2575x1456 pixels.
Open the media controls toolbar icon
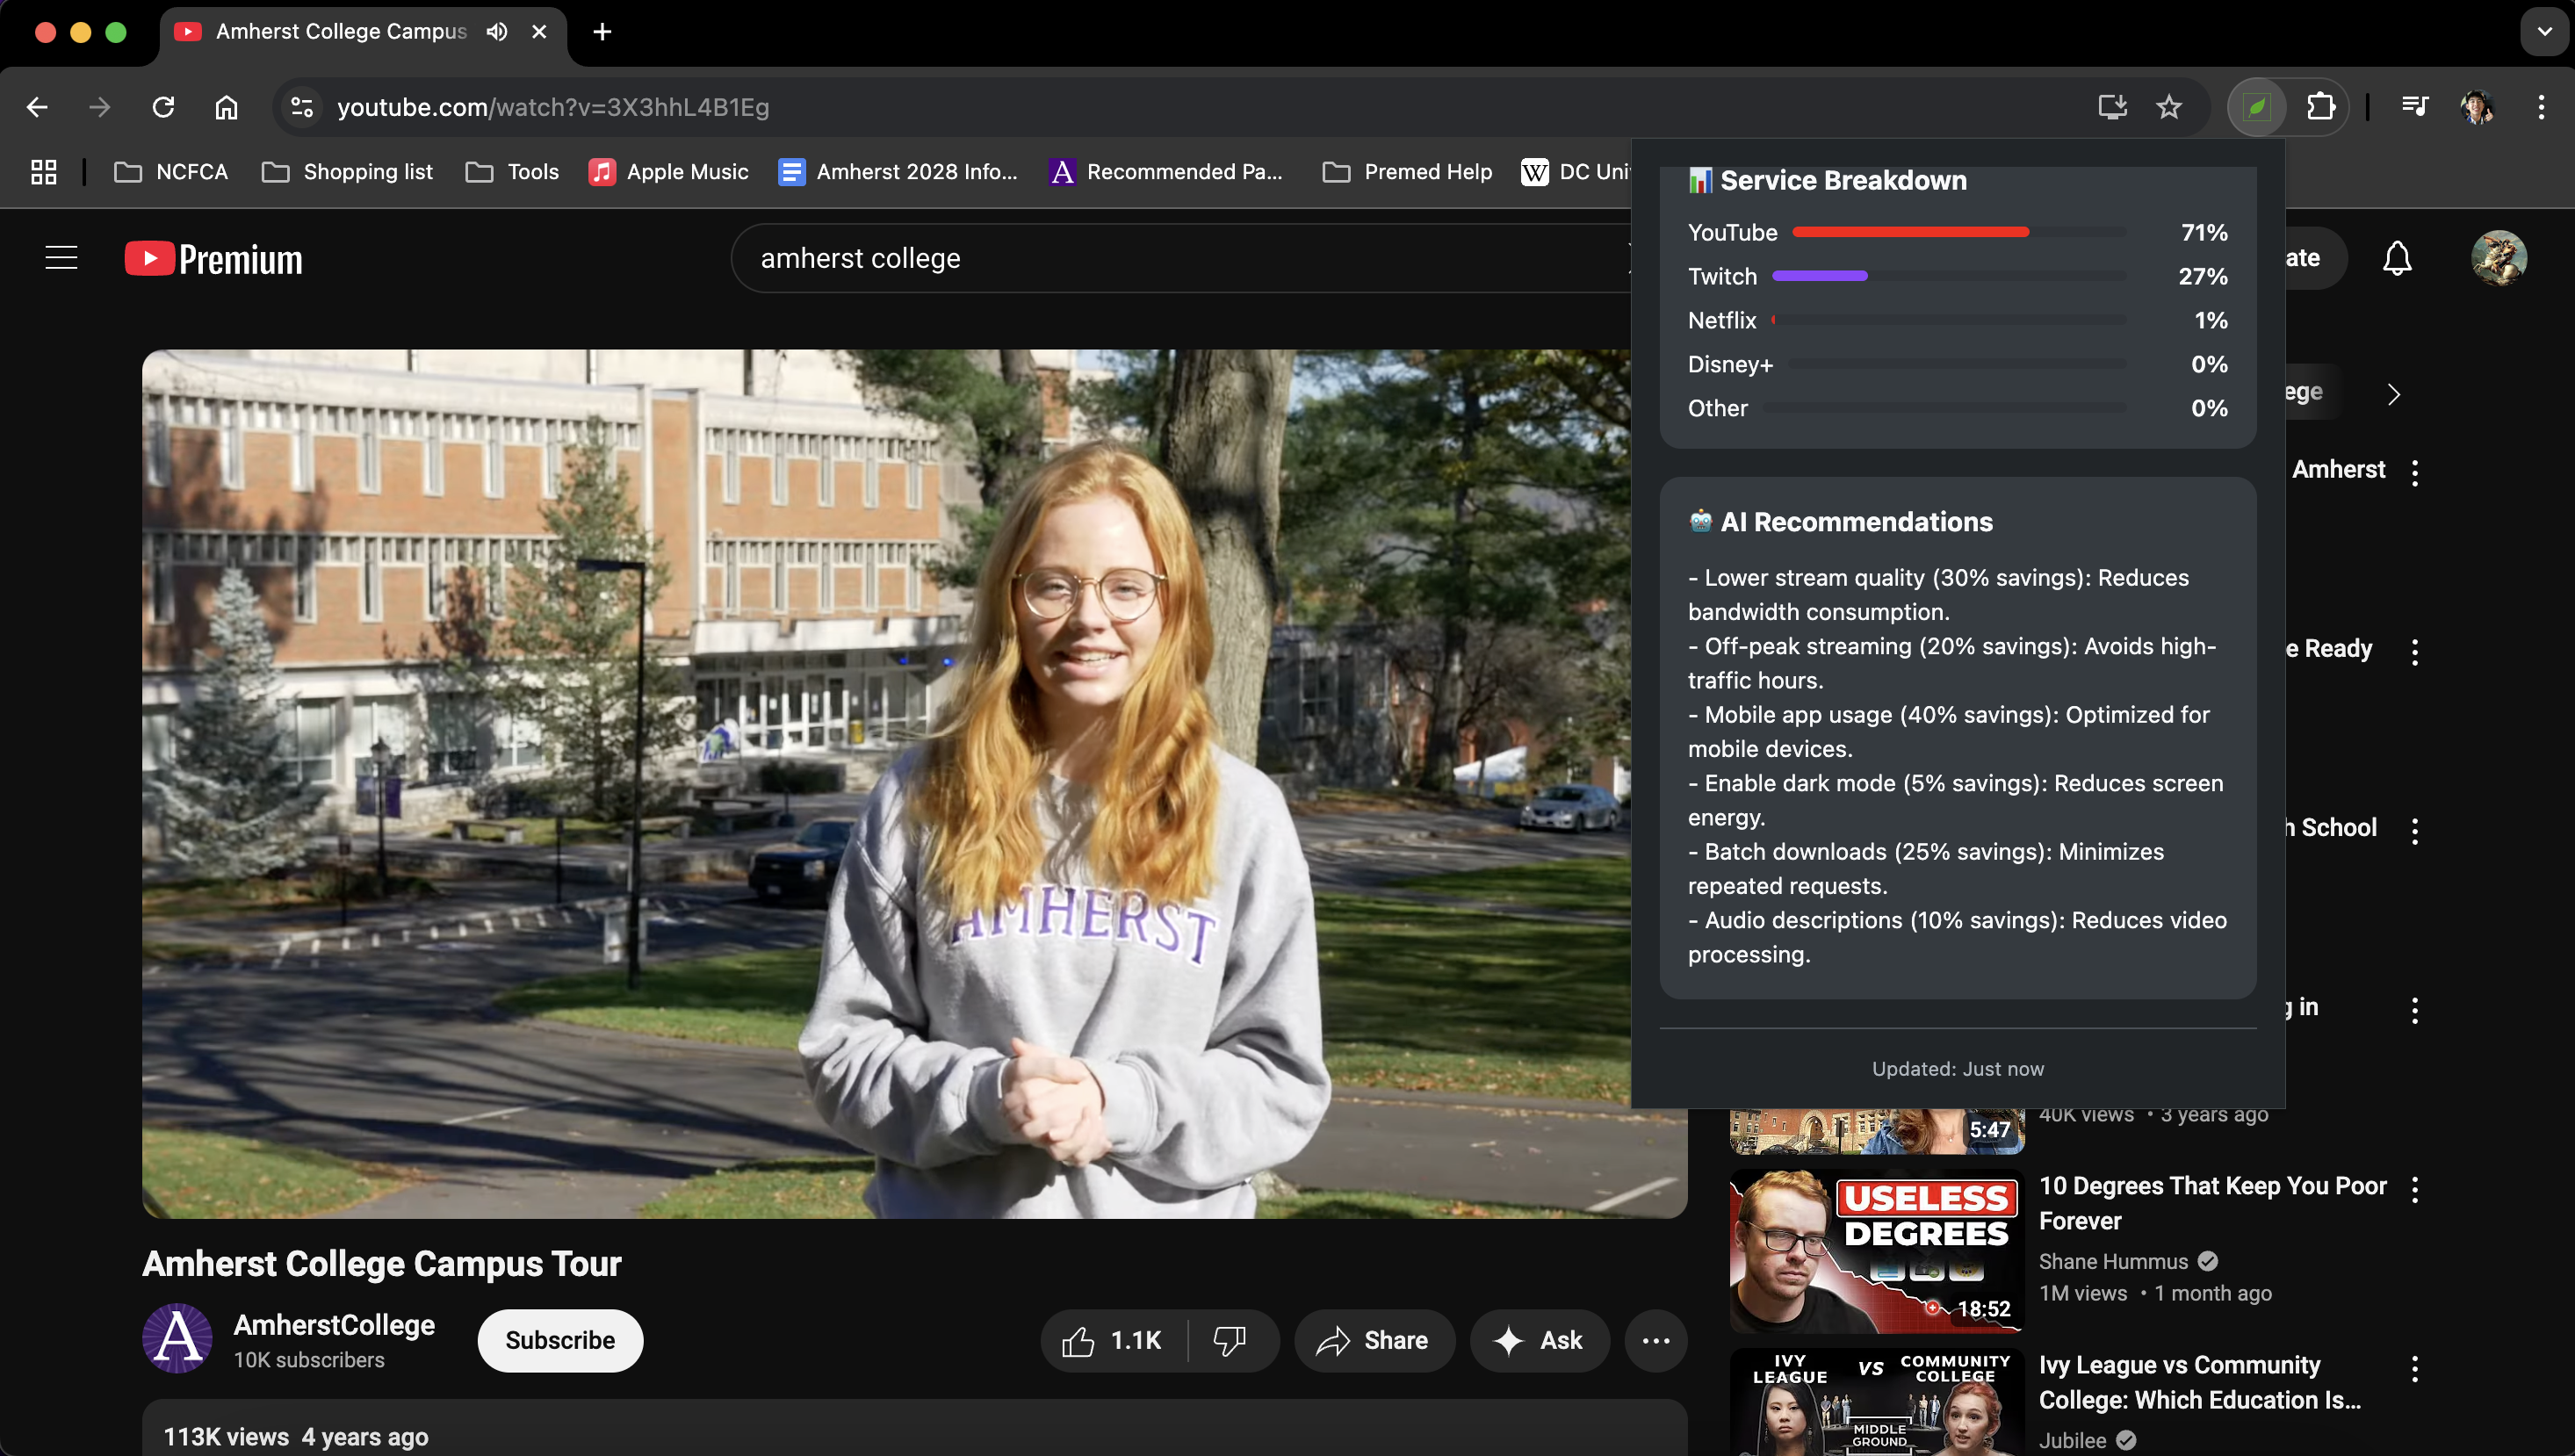2414,107
